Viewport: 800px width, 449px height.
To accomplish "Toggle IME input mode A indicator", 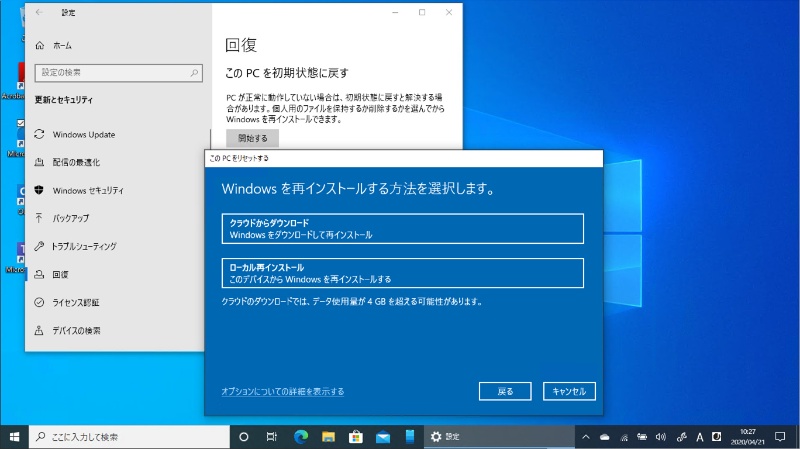I will pos(699,437).
